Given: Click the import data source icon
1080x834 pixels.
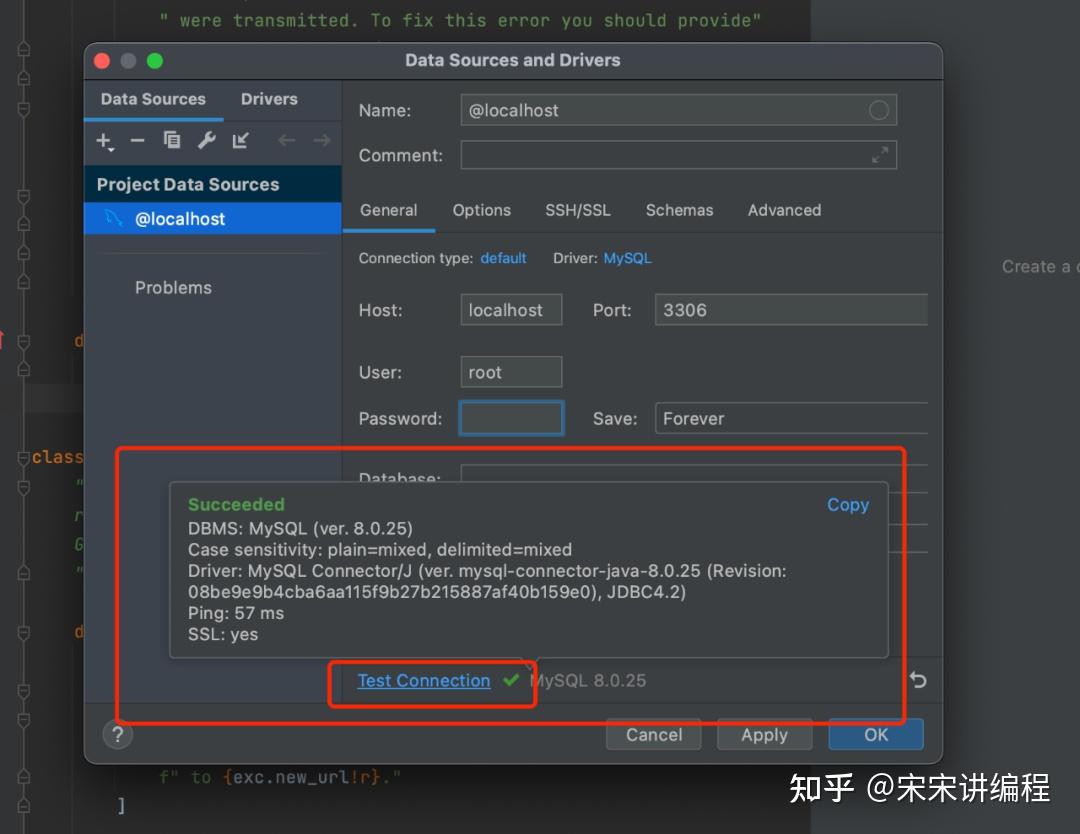Looking at the screenshot, I should point(240,141).
